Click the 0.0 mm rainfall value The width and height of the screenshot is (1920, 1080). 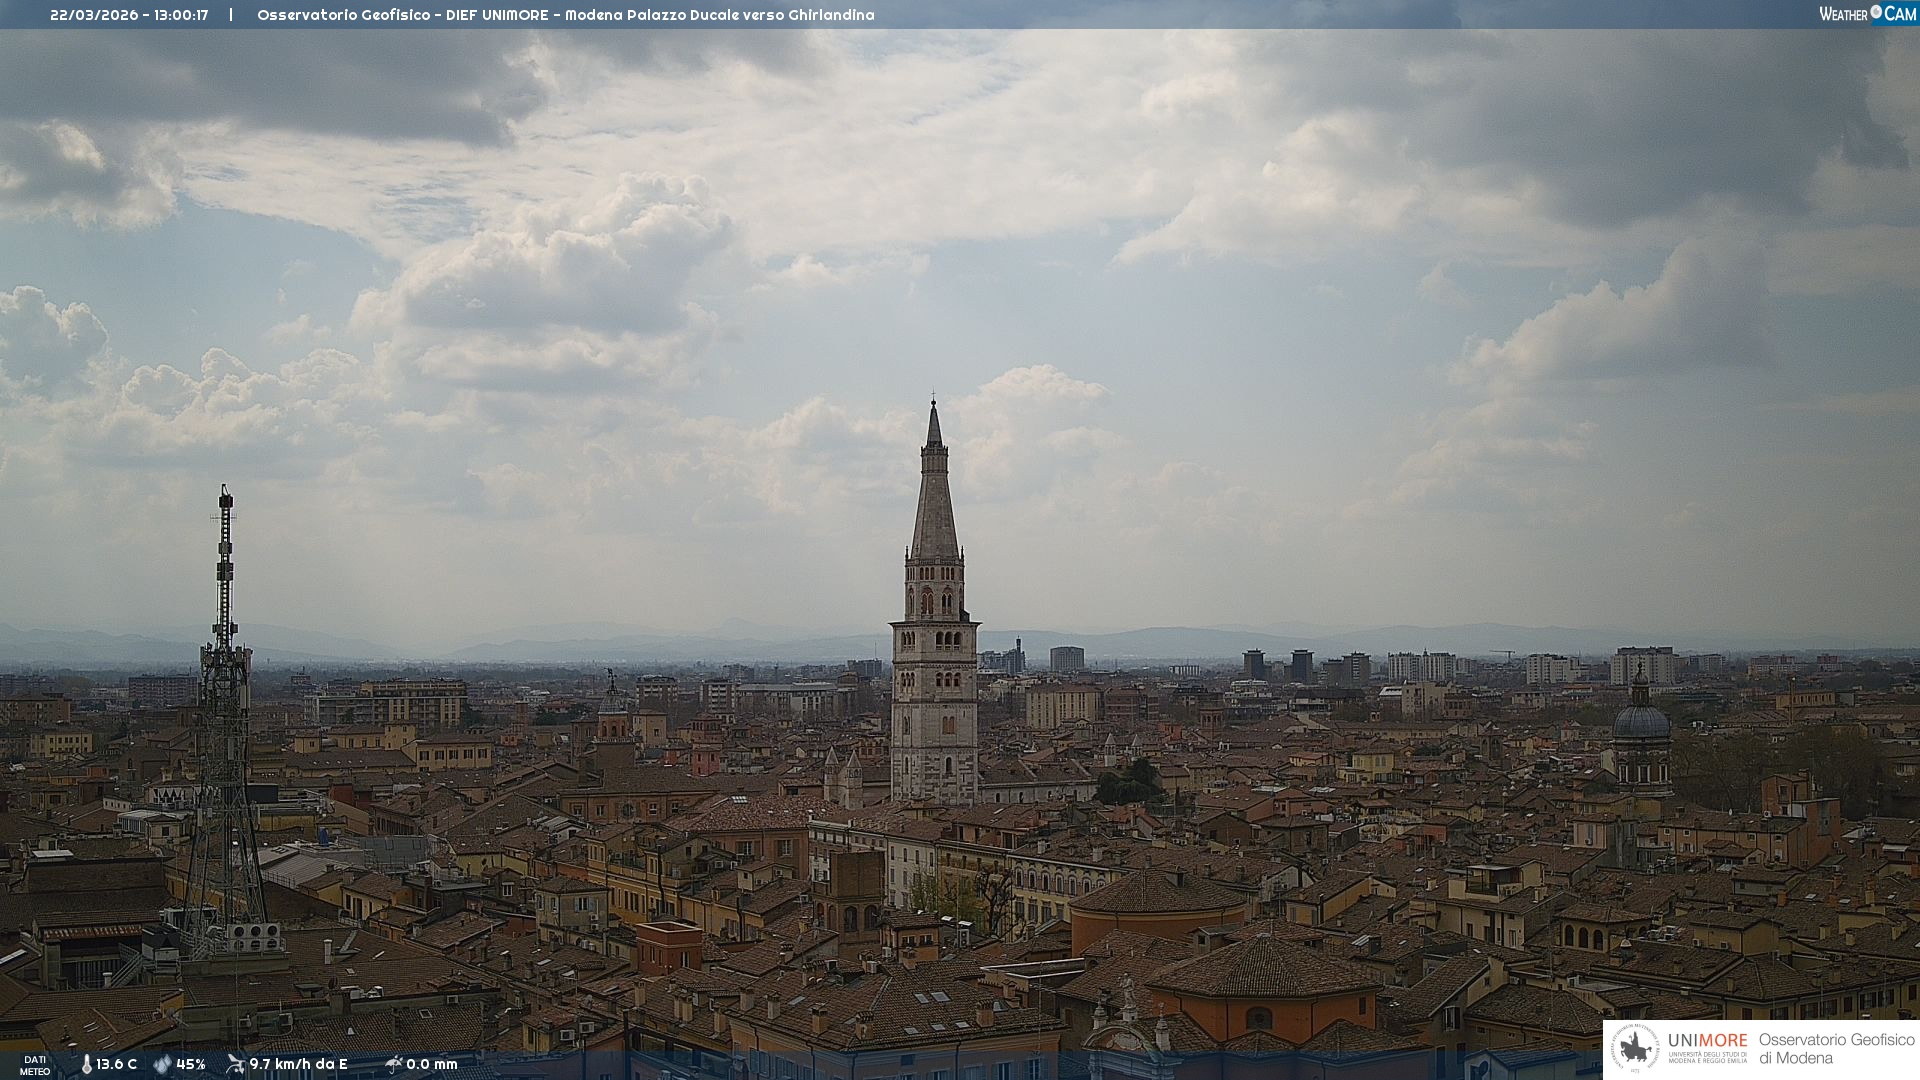(x=432, y=1064)
